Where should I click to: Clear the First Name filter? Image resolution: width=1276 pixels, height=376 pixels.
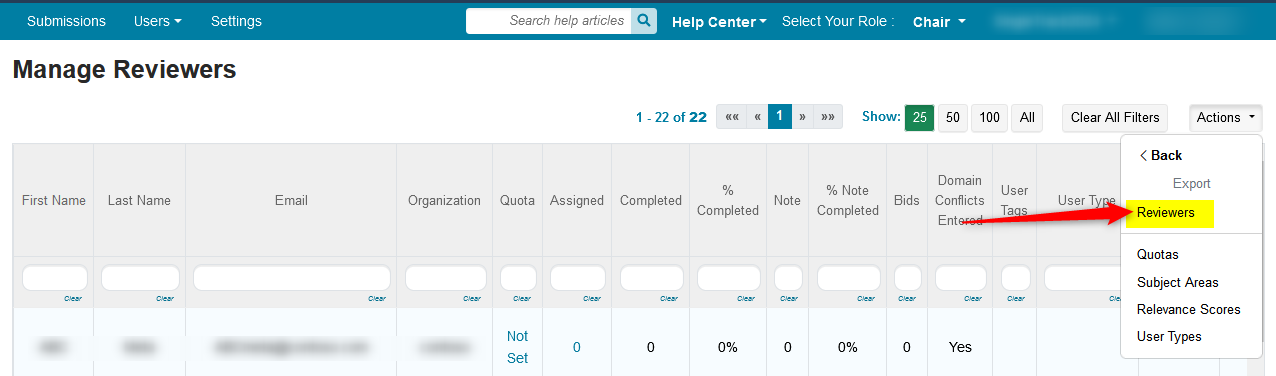[73, 298]
